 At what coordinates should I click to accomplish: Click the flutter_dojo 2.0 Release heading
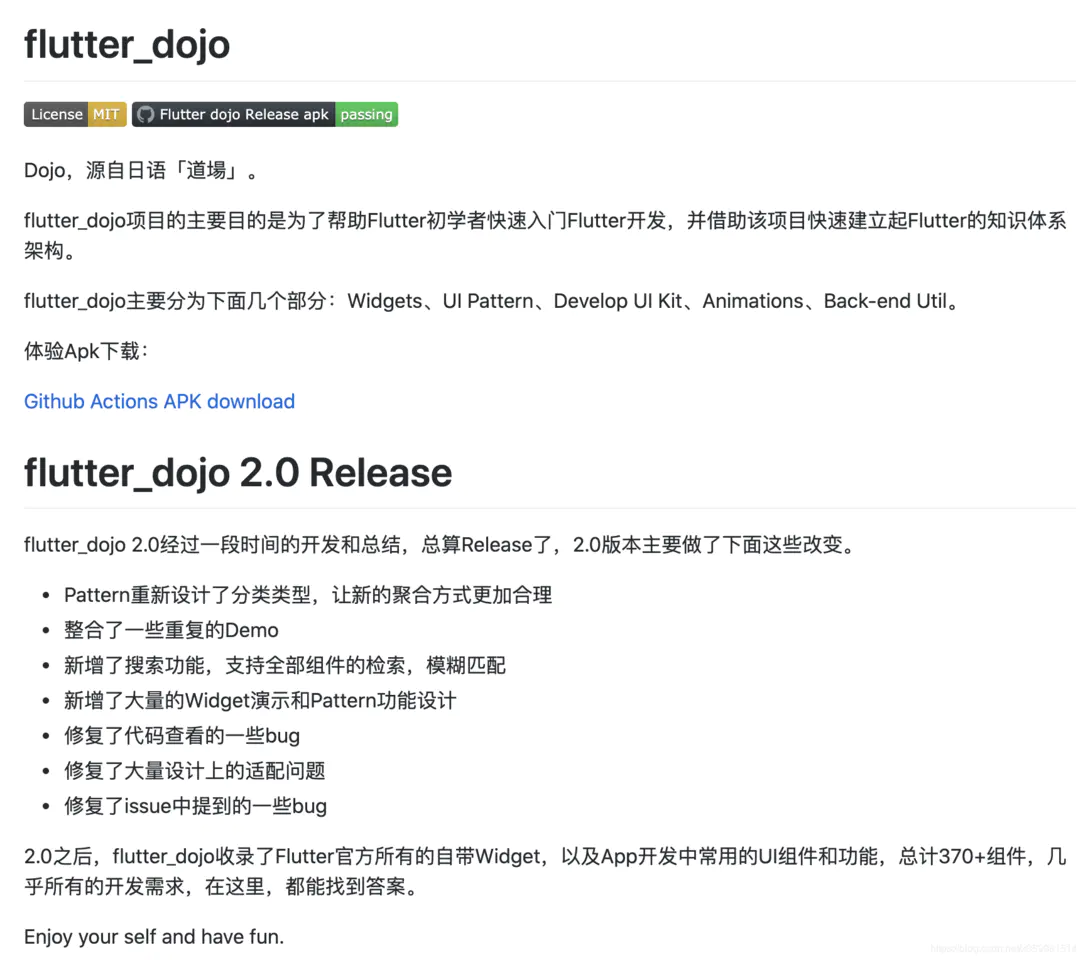point(238,473)
